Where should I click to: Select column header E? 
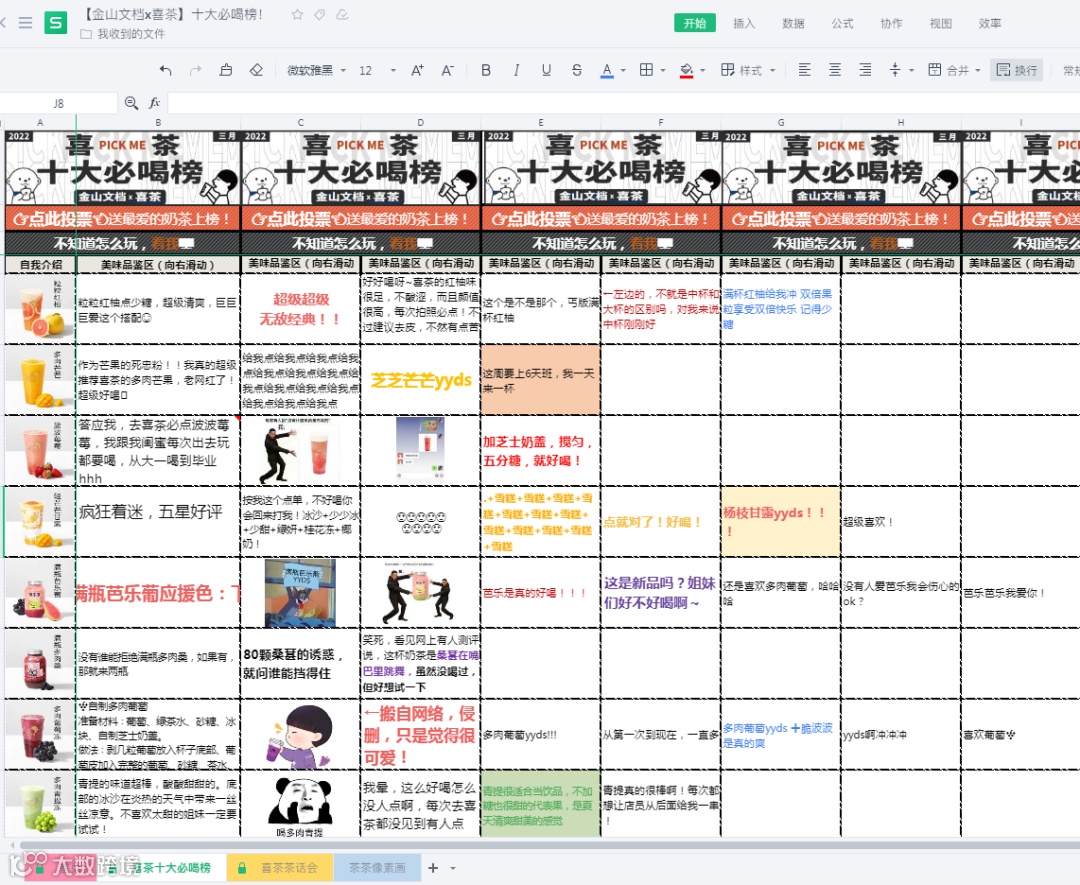pyautogui.click(x=541, y=122)
